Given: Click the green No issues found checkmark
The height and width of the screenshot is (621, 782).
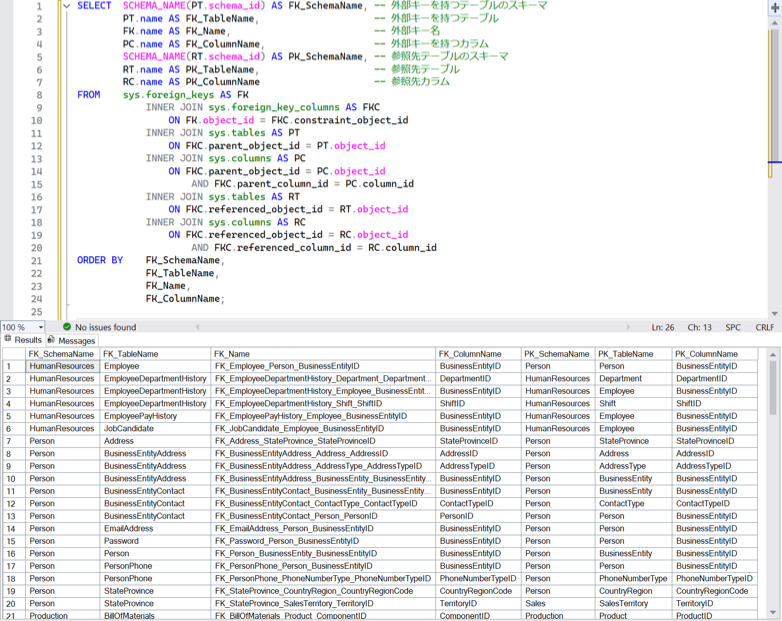Looking at the screenshot, I should point(67,327).
